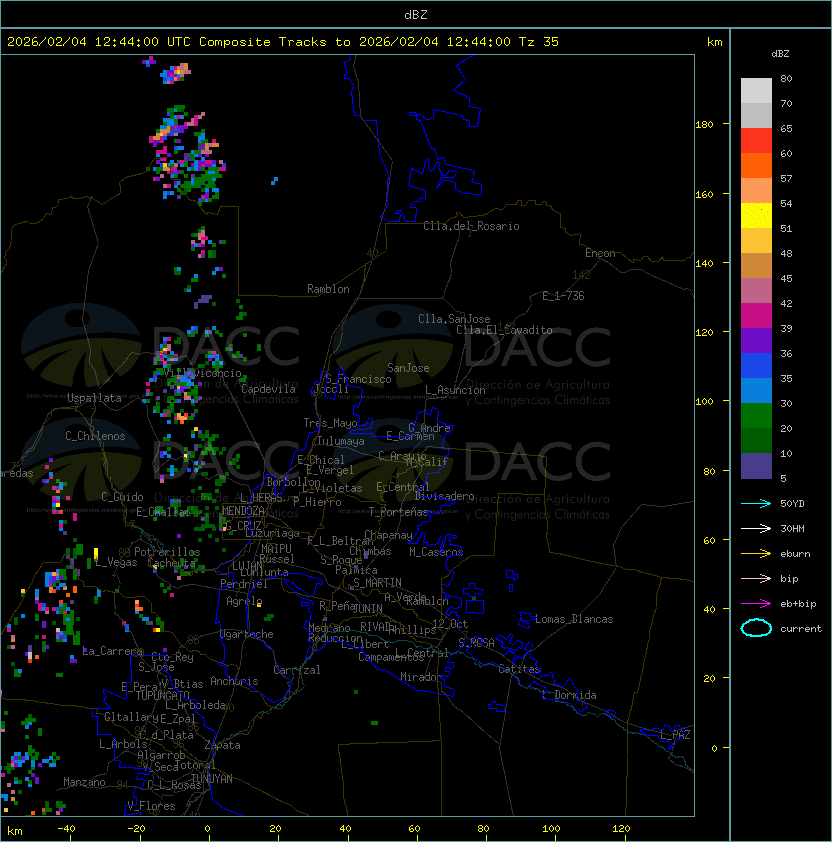The image size is (832, 842).
Task: Click the pink bip arrow in legend
Action: [x=756, y=578]
